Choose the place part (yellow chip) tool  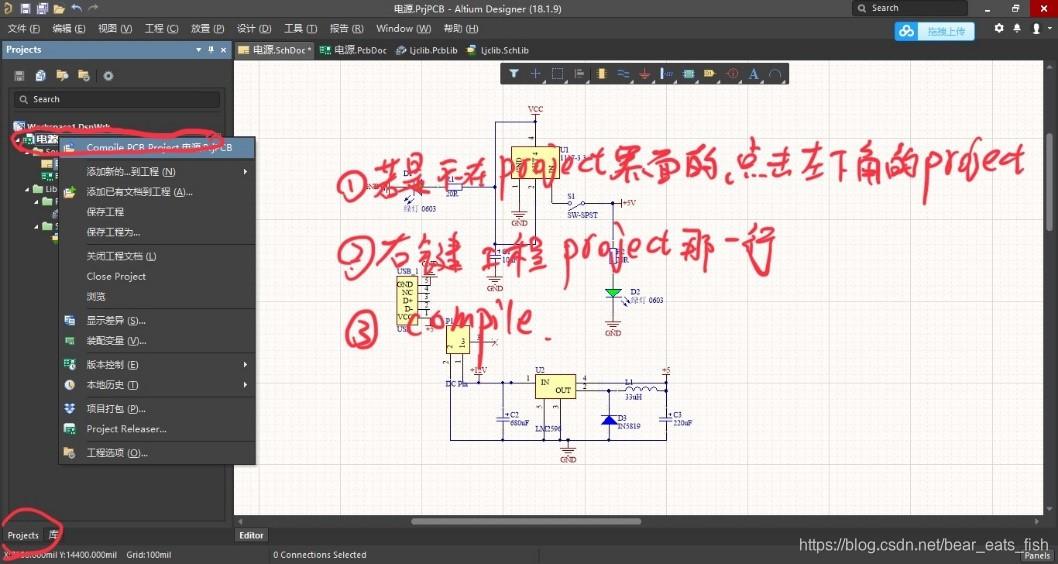tap(601, 74)
